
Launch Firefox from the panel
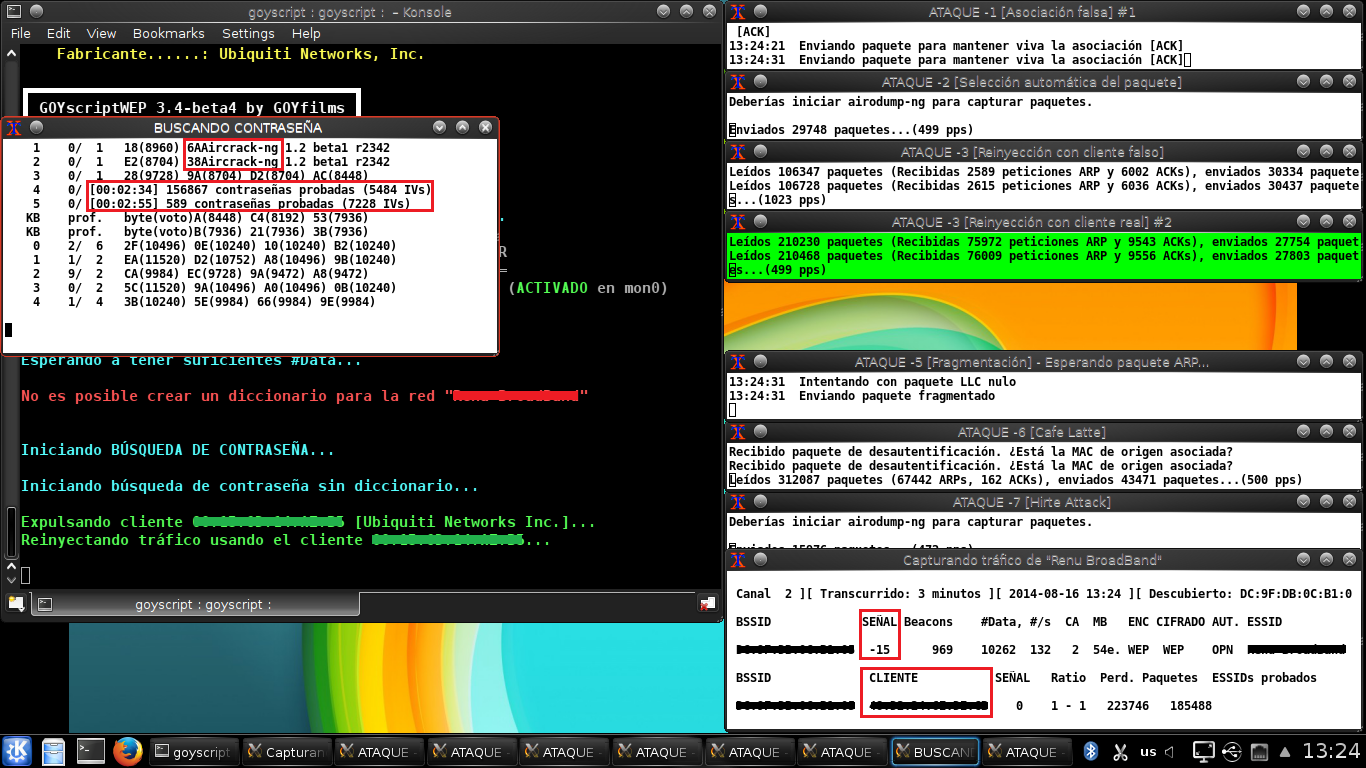pos(127,751)
